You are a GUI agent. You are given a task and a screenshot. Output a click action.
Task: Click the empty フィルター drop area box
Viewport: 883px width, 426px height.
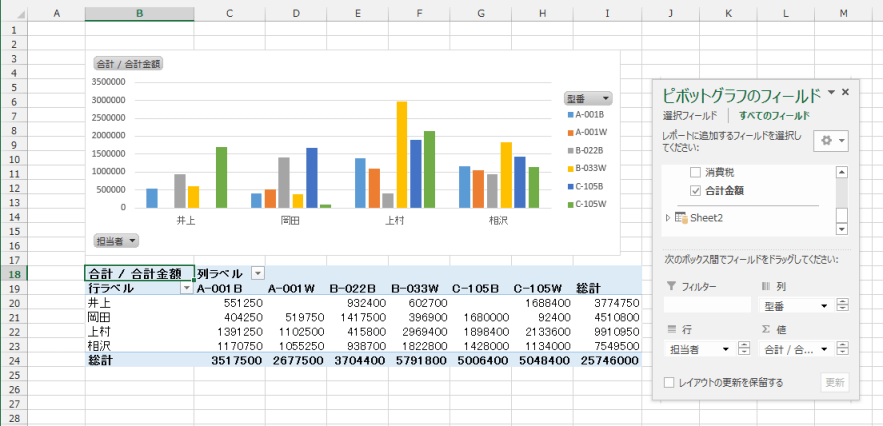coord(706,305)
